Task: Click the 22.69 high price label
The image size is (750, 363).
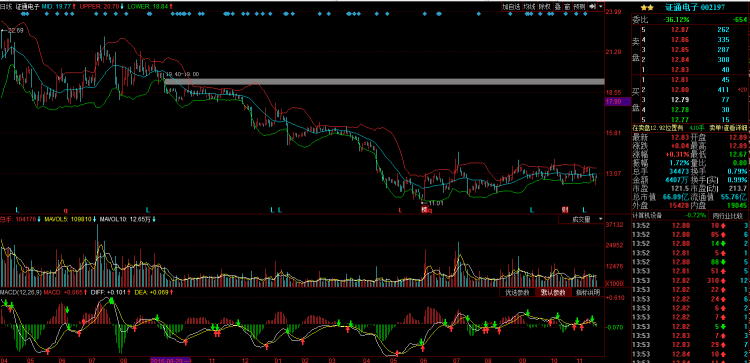Action: [15, 31]
